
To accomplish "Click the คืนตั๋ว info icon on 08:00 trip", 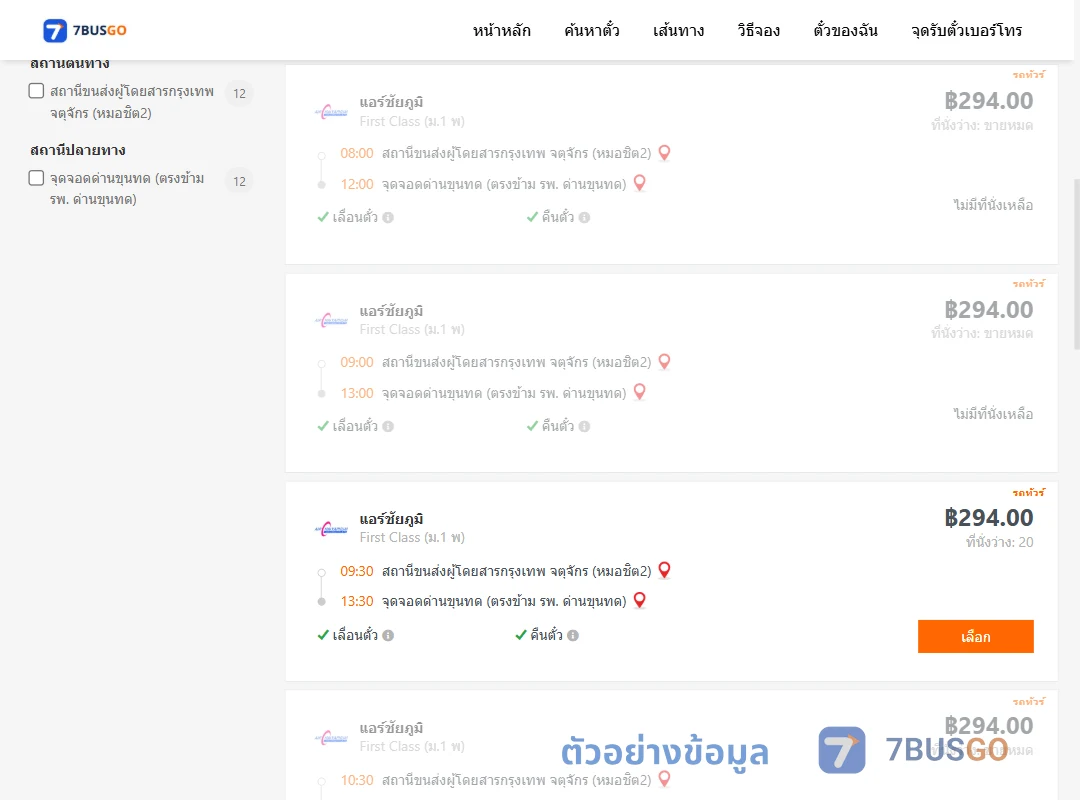I will 584,218.
